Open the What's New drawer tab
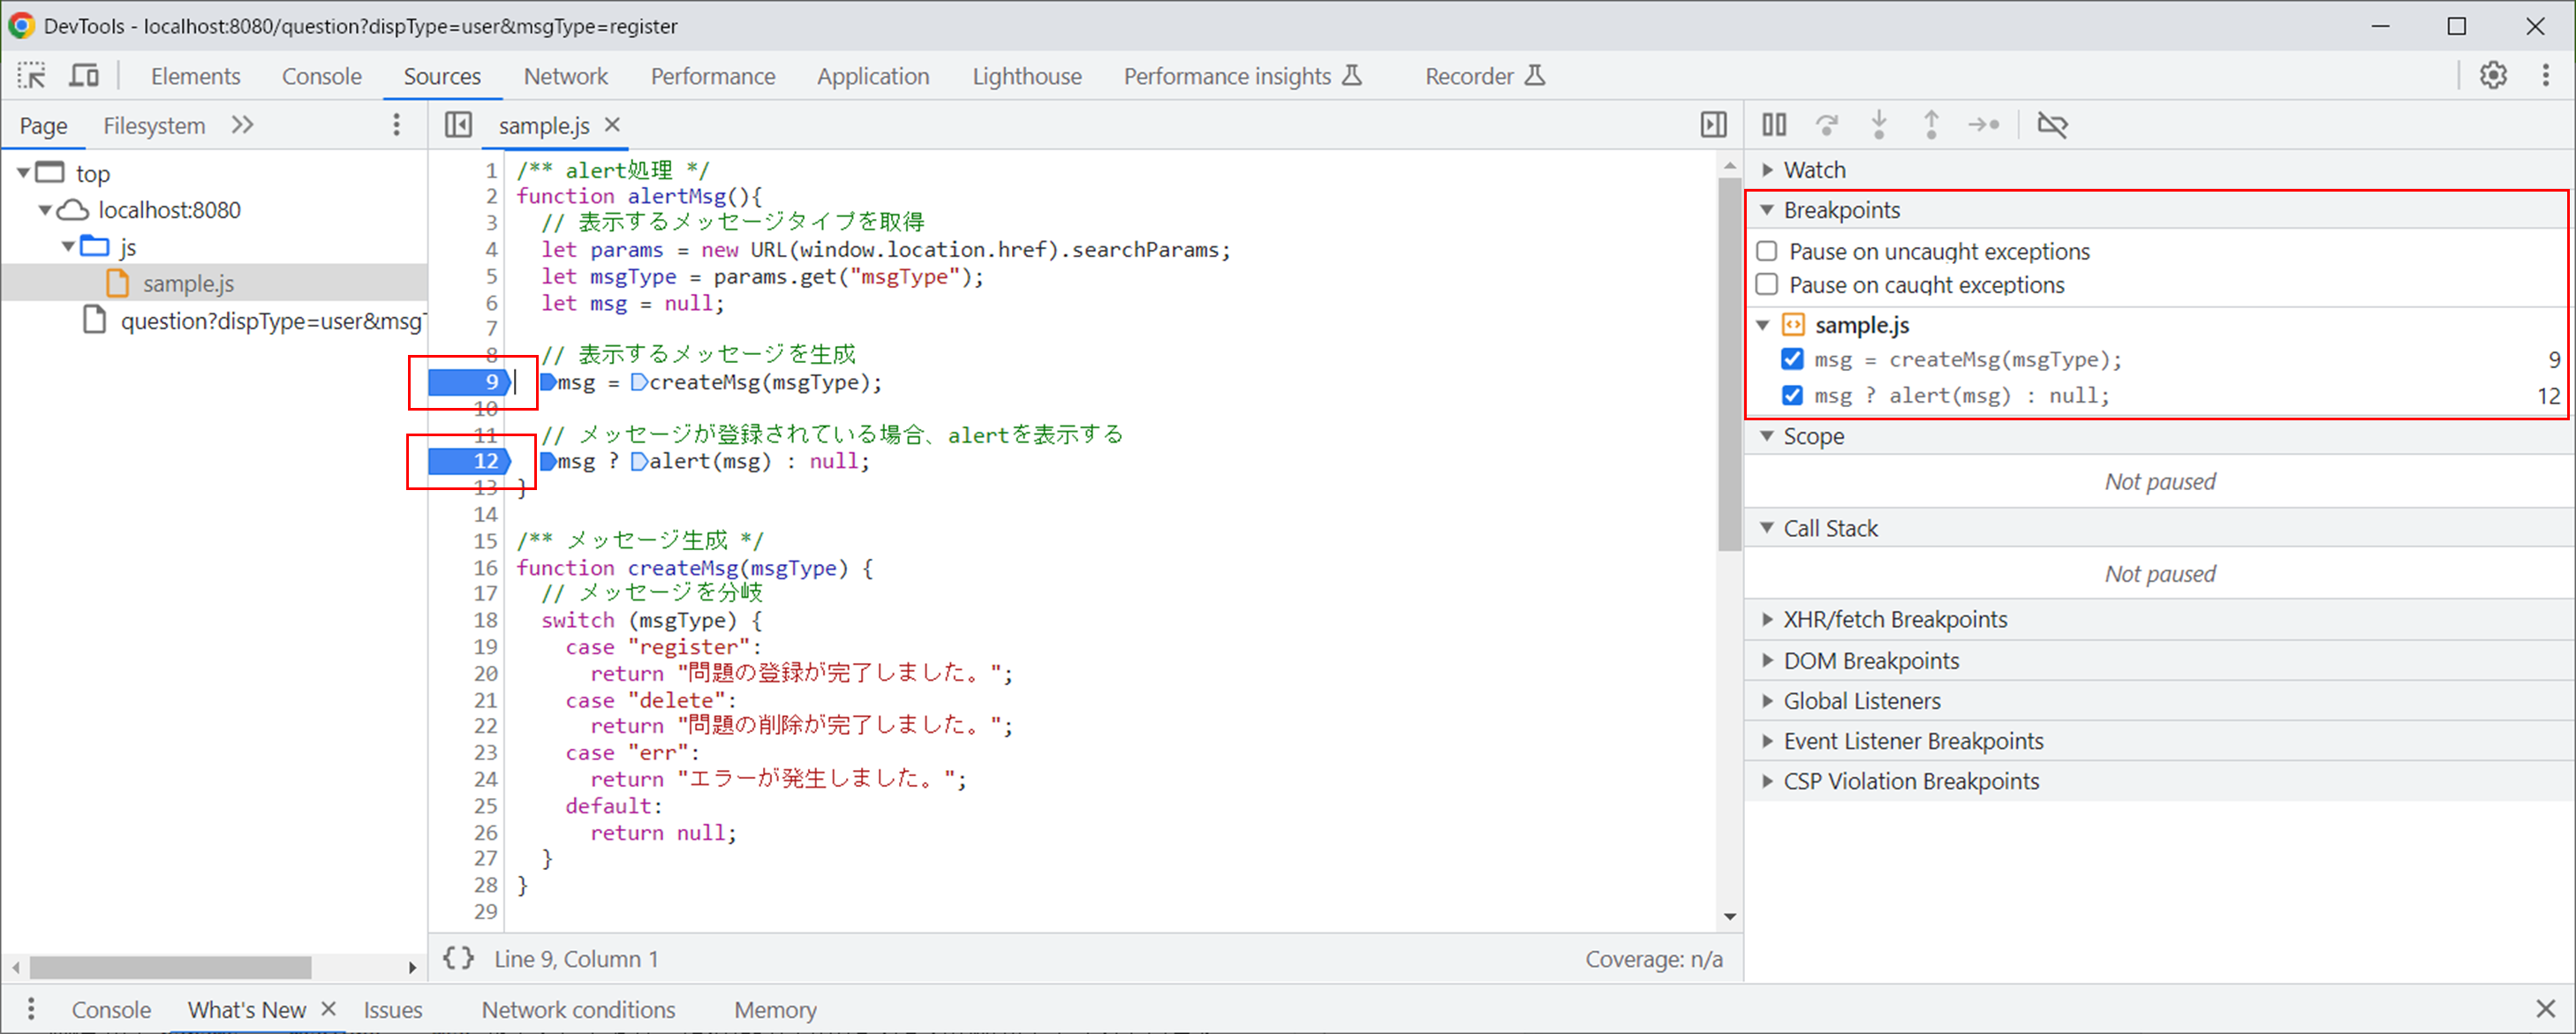Screen dimensions: 2576x1034 [246, 1009]
